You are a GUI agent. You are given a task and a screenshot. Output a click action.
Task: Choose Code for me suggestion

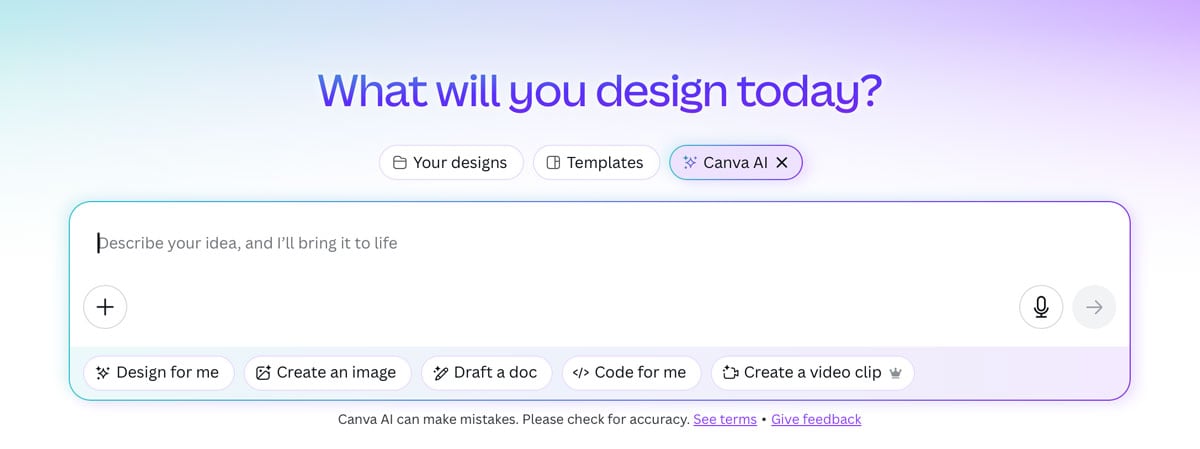pyautogui.click(x=631, y=373)
